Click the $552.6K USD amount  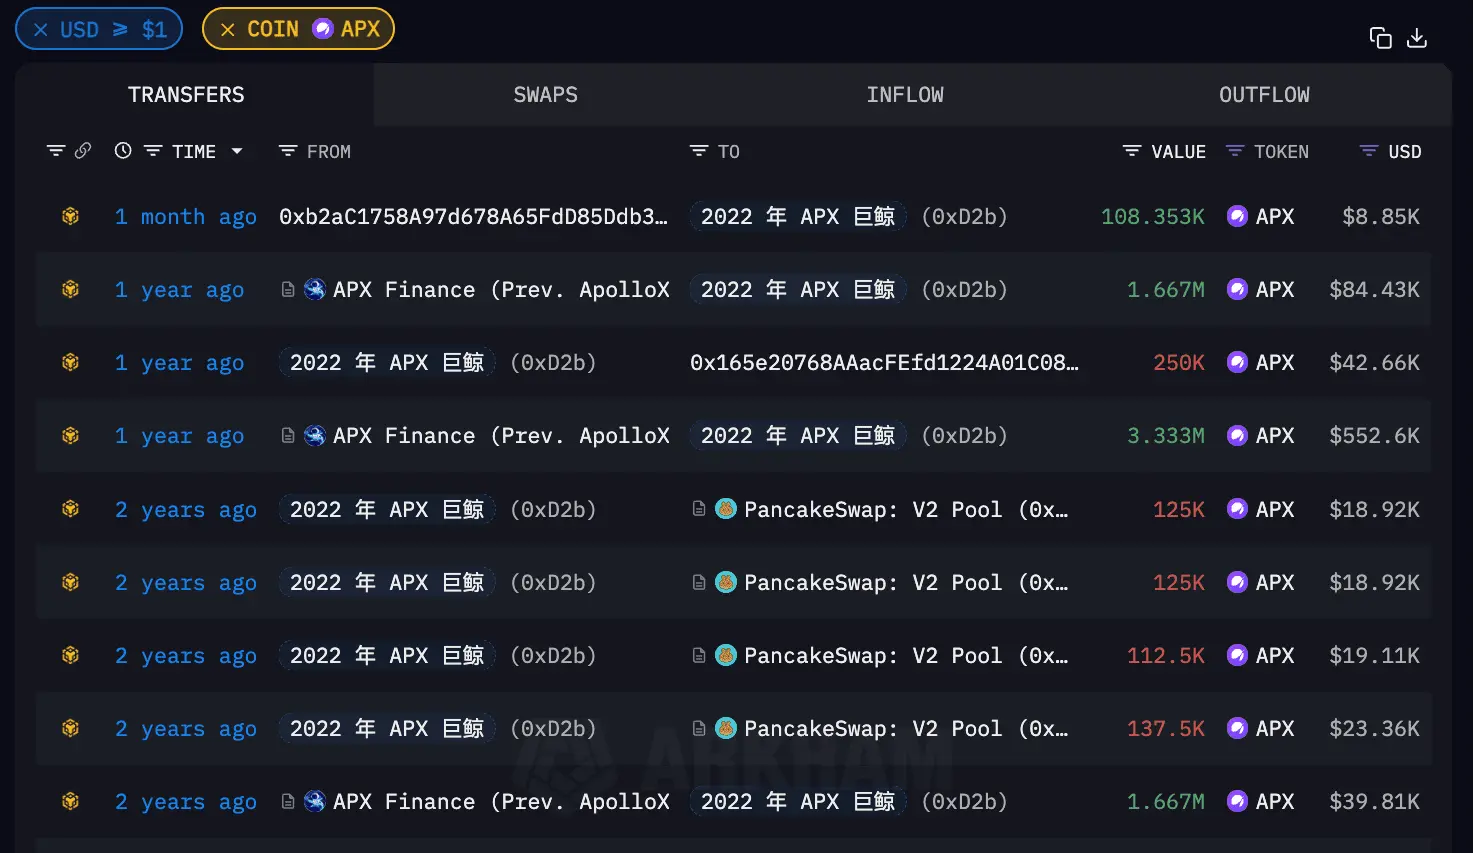click(1374, 436)
